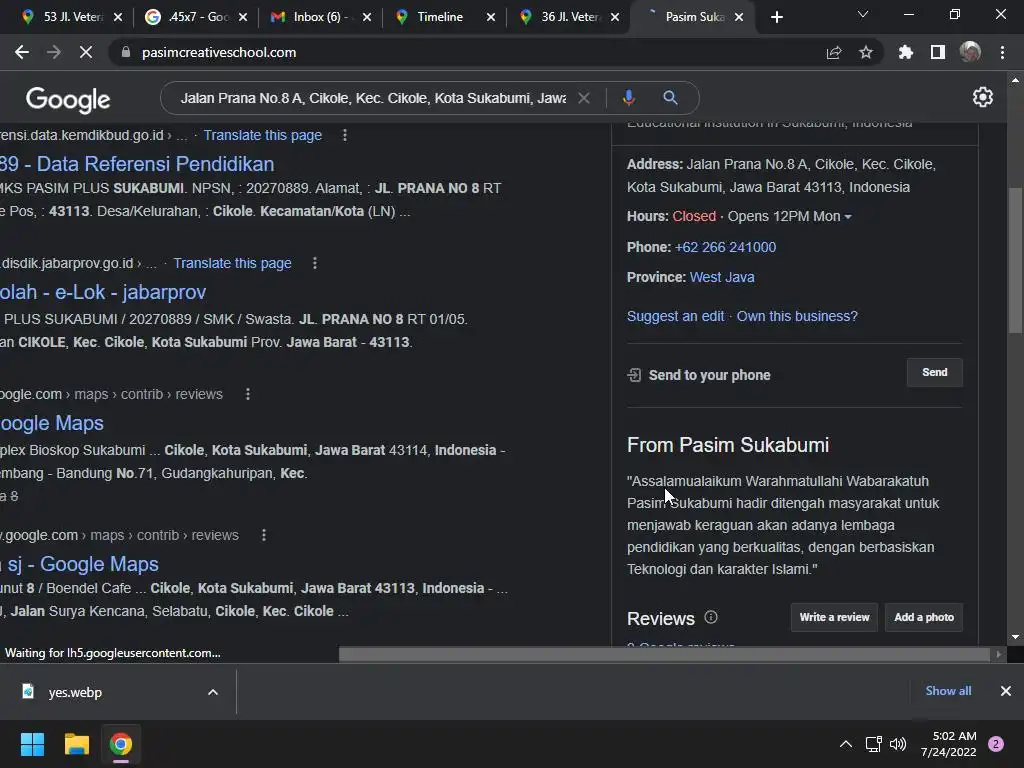Show hidden system tray icons
Viewport: 1024px width, 768px height.
[x=846, y=744]
